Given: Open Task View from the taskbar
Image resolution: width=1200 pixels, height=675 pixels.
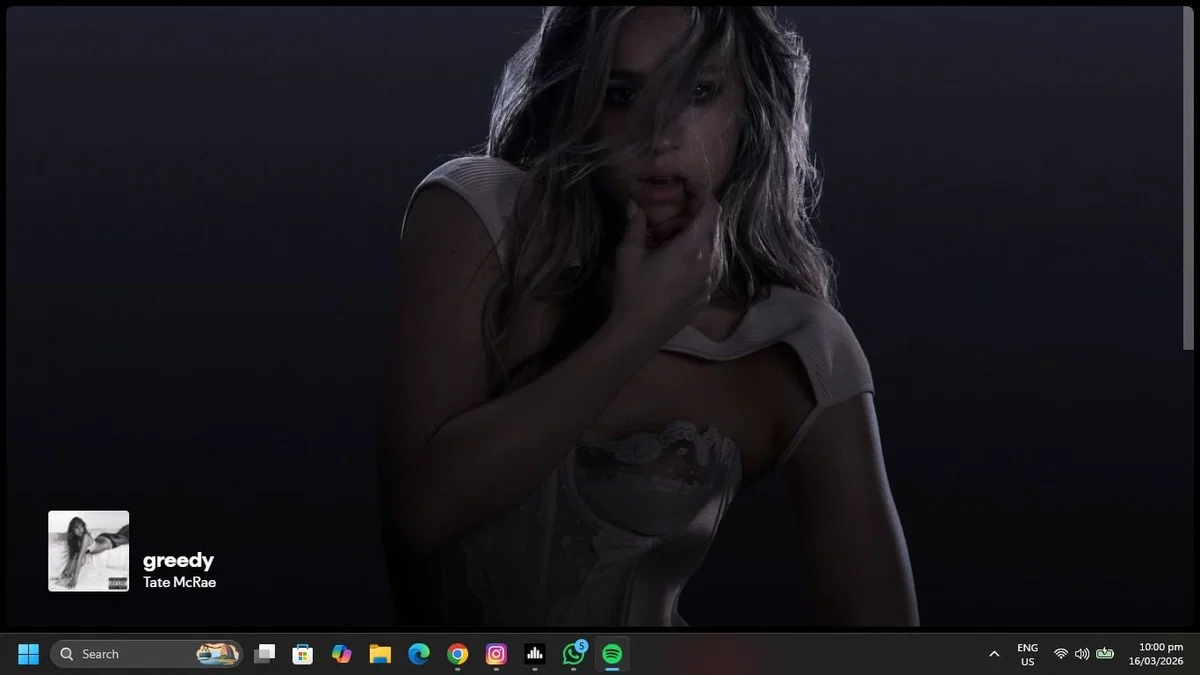Looking at the screenshot, I should (264, 654).
